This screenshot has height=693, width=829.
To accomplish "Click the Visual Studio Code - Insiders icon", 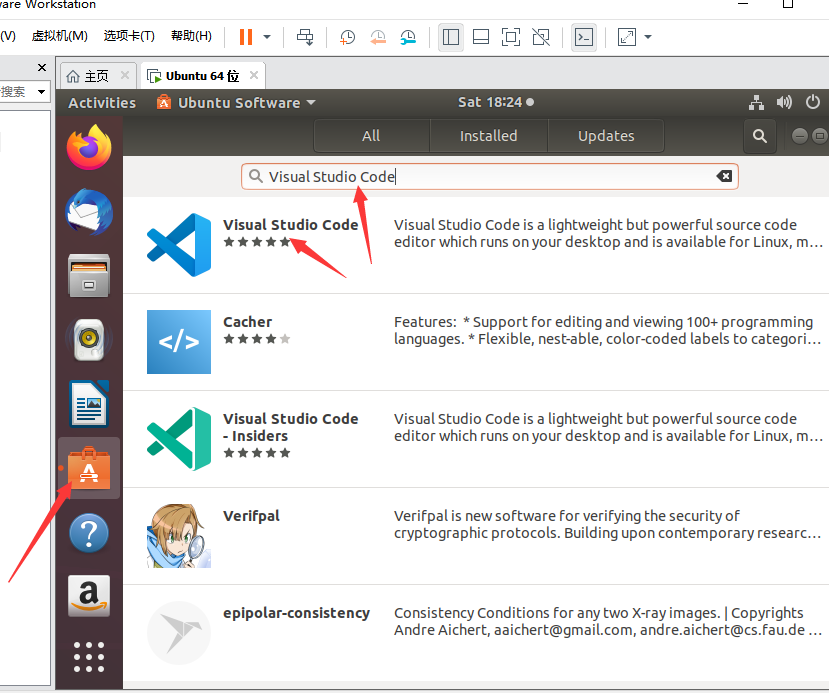I will (x=179, y=439).
